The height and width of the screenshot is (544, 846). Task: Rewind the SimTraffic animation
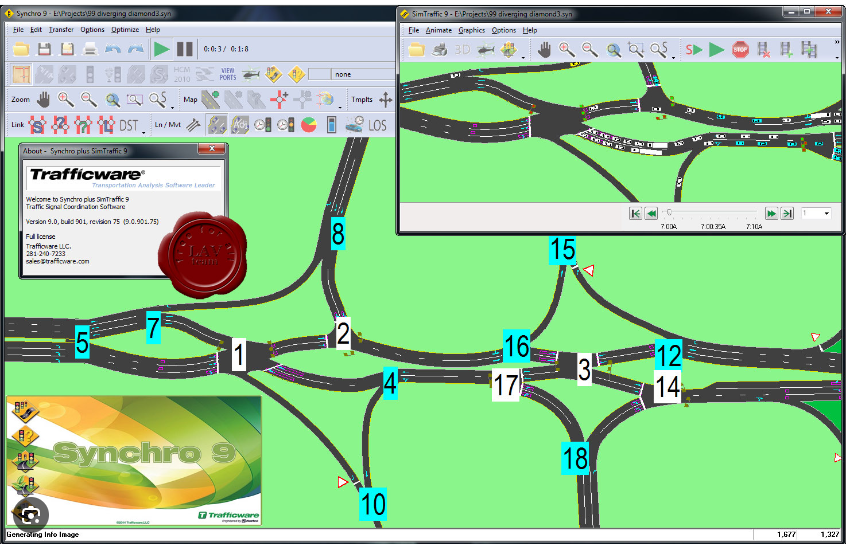652,214
